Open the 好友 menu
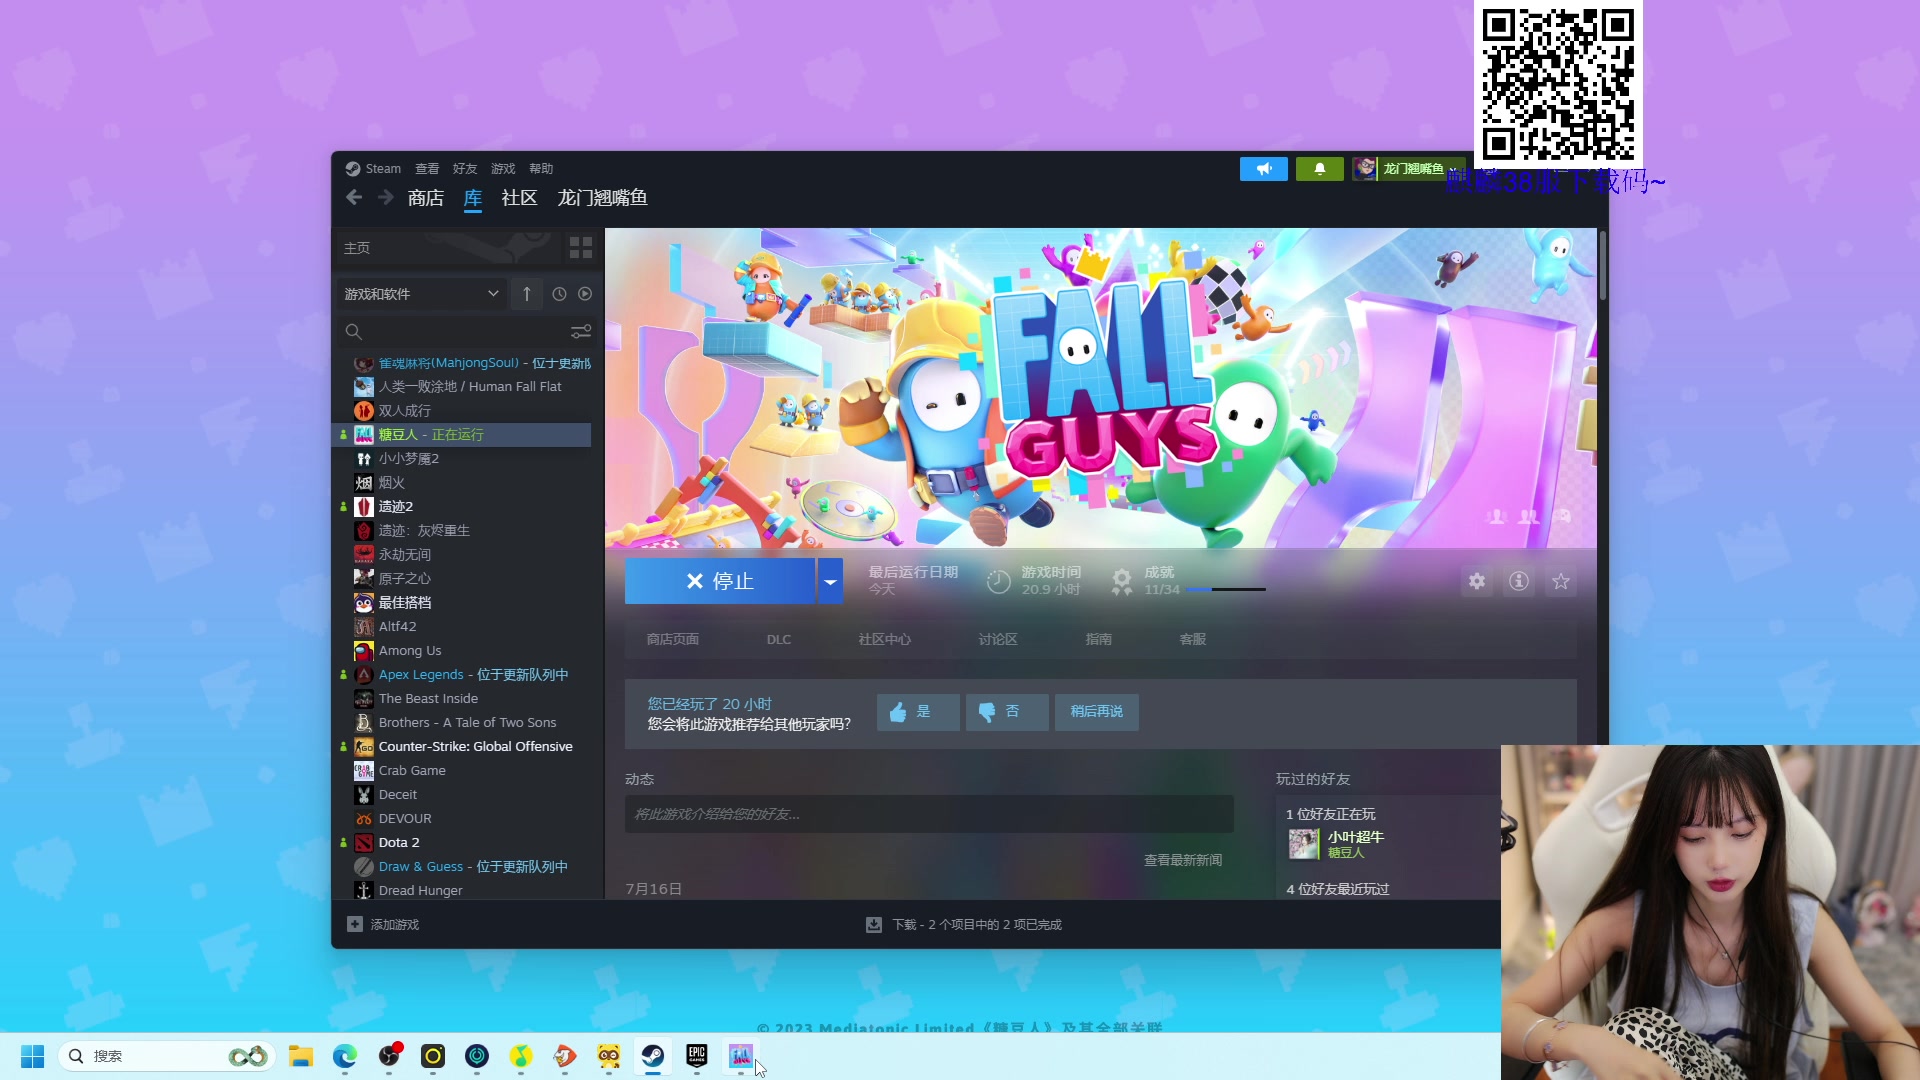The height and width of the screenshot is (1080, 1920). click(x=465, y=169)
